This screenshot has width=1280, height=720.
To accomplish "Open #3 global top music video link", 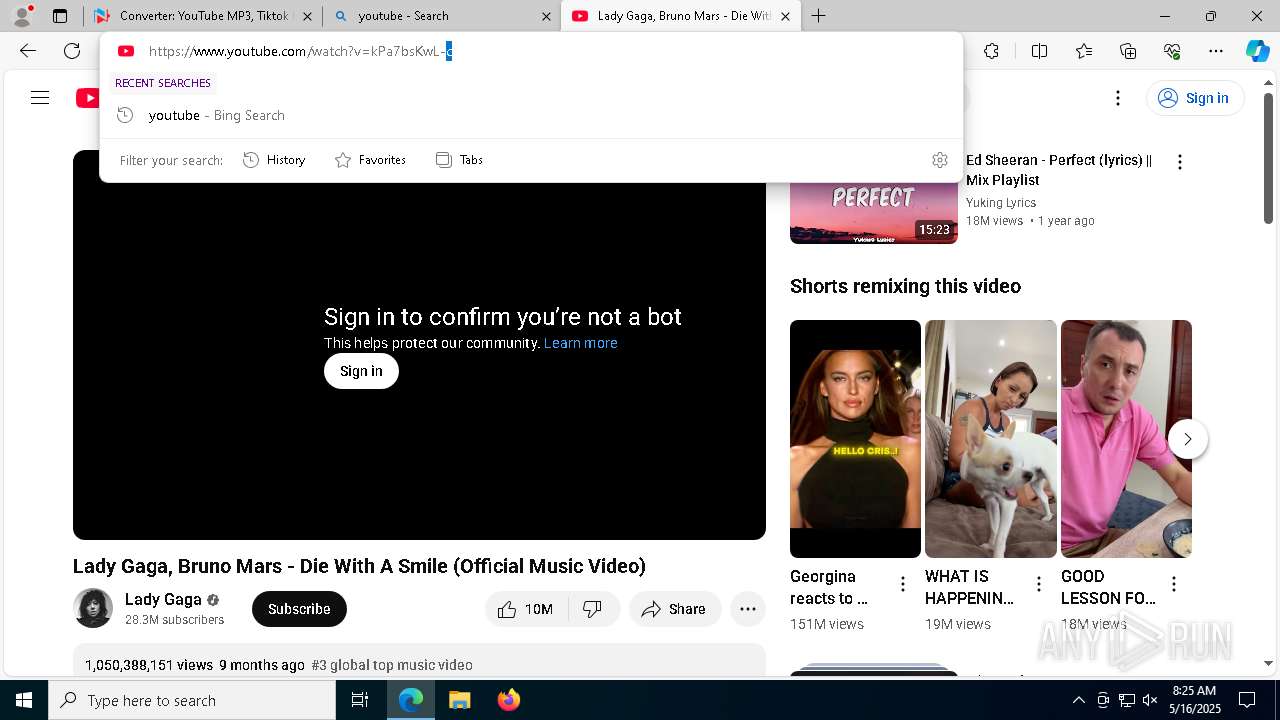I will (392, 665).
